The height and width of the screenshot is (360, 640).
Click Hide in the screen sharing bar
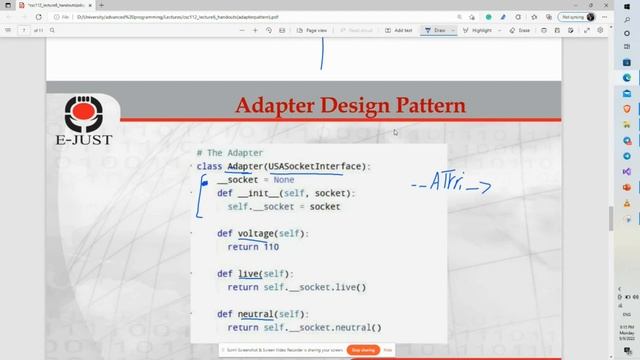[x=388, y=350]
